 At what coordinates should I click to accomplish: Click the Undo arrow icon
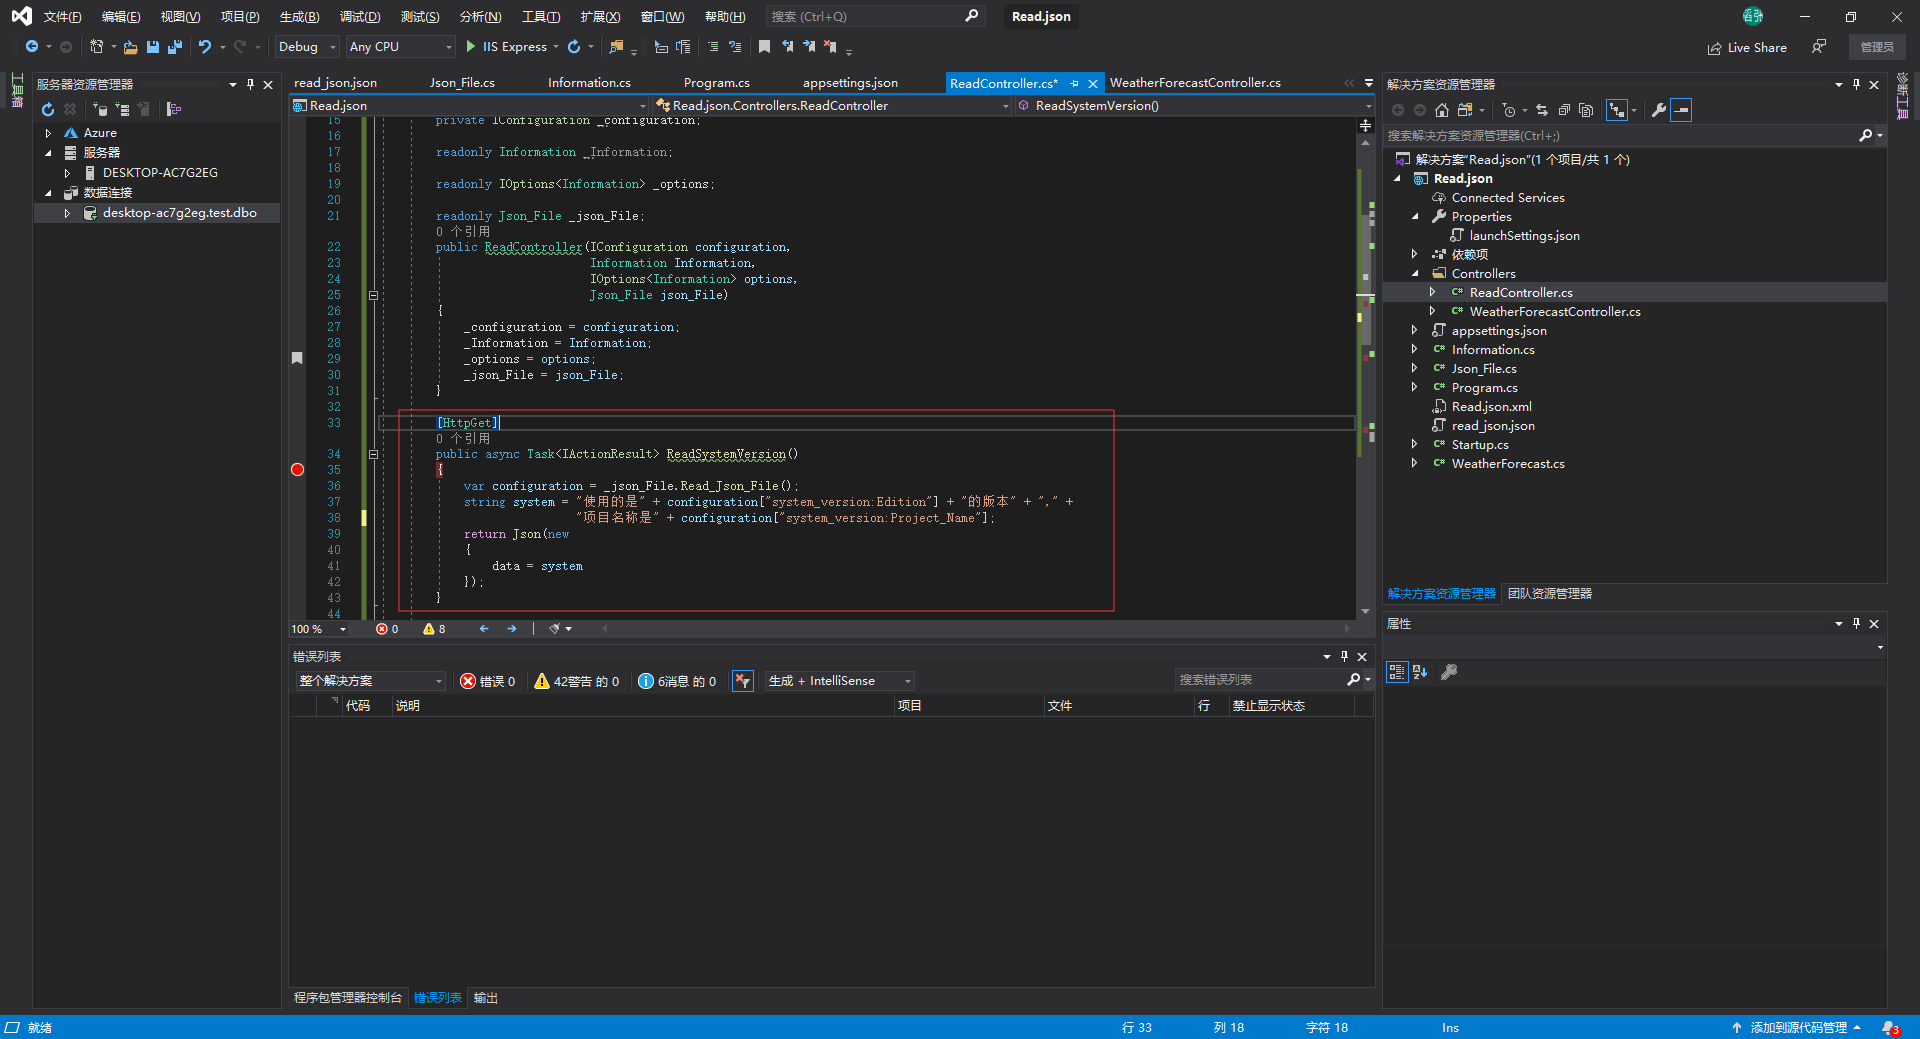[x=205, y=47]
